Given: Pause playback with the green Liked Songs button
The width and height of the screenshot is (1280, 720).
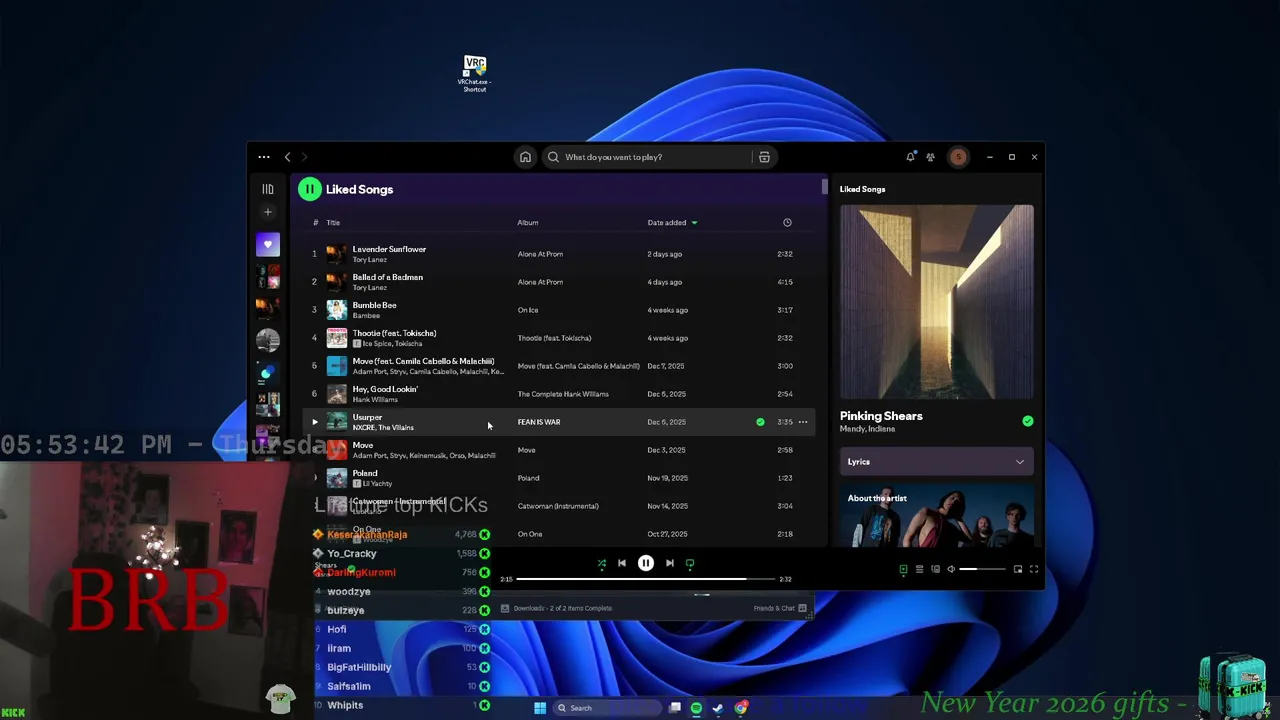Looking at the screenshot, I should coord(309,189).
